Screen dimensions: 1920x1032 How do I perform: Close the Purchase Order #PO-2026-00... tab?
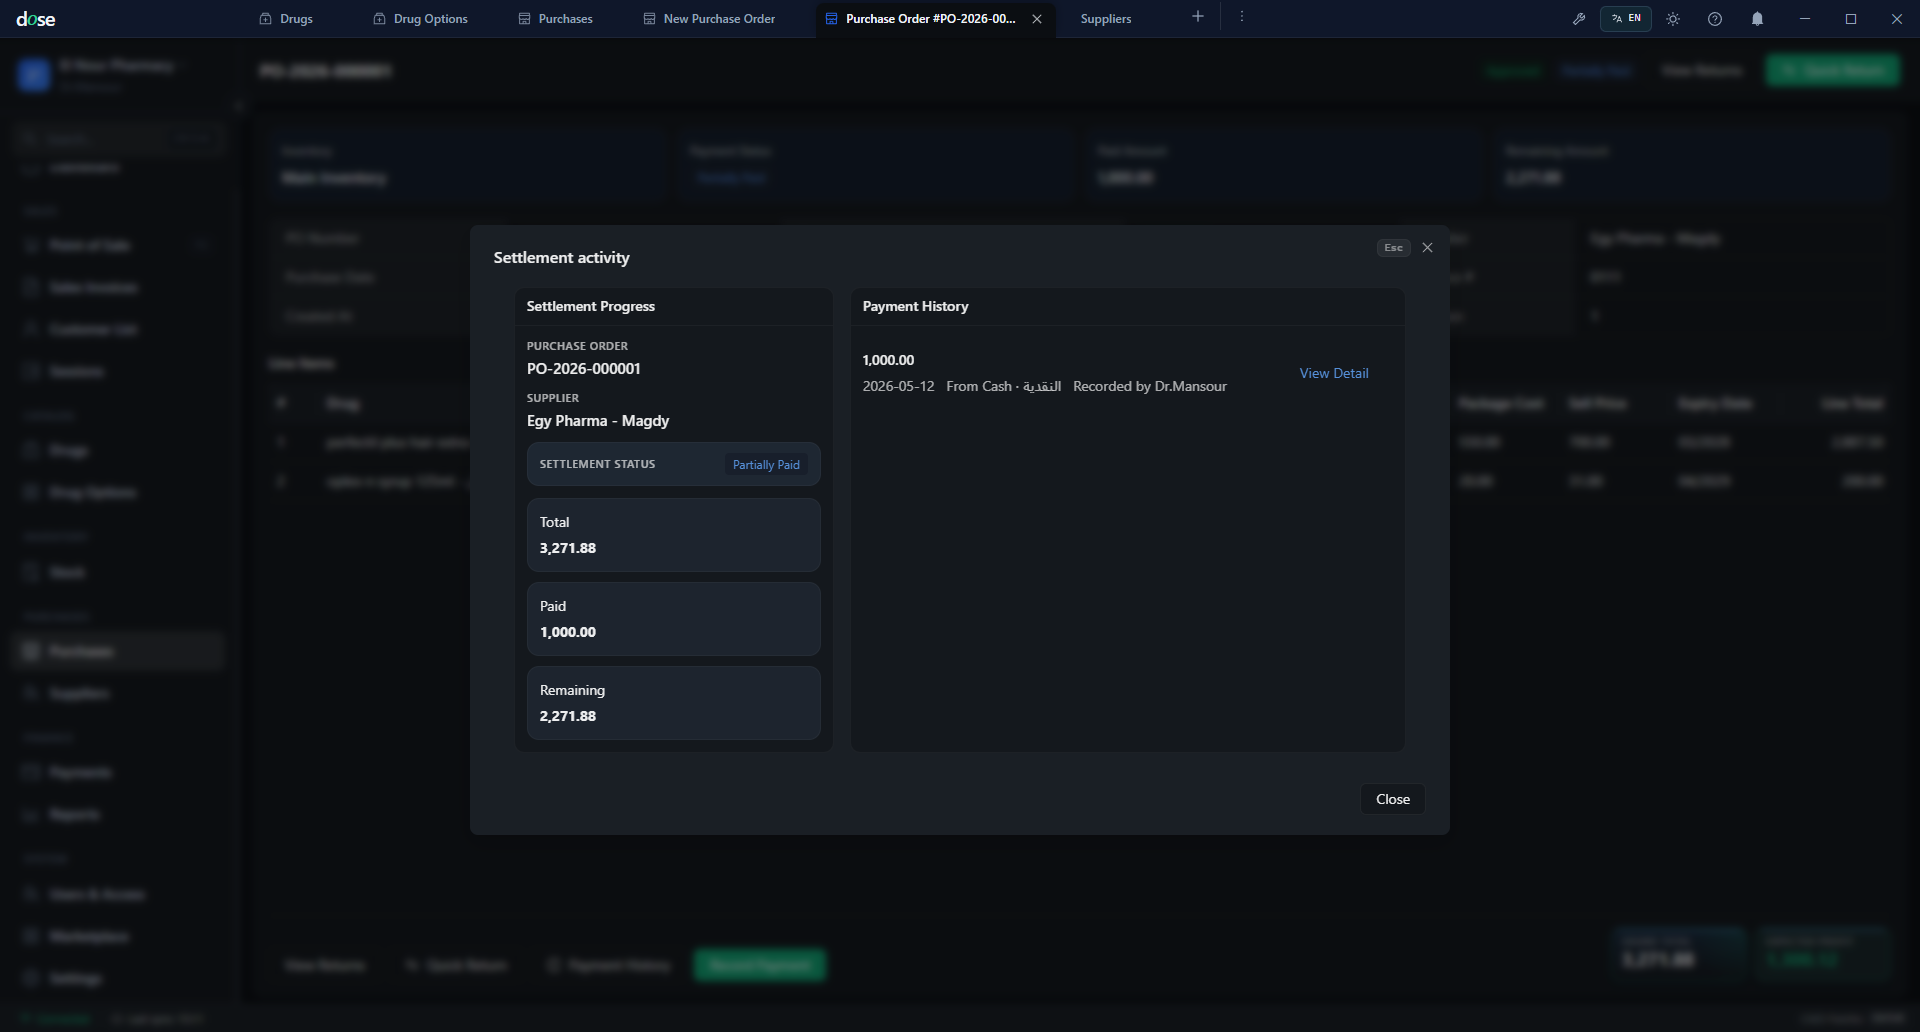coord(1037,19)
